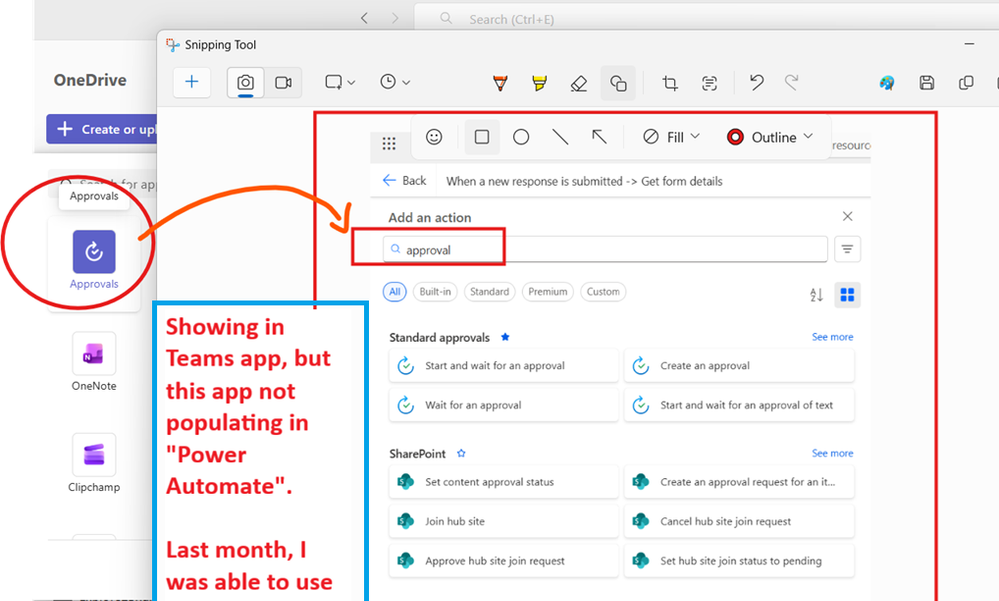This screenshot has width=999, height=601.
Task: Select the Snip camera mode
Action: (245, 82)
